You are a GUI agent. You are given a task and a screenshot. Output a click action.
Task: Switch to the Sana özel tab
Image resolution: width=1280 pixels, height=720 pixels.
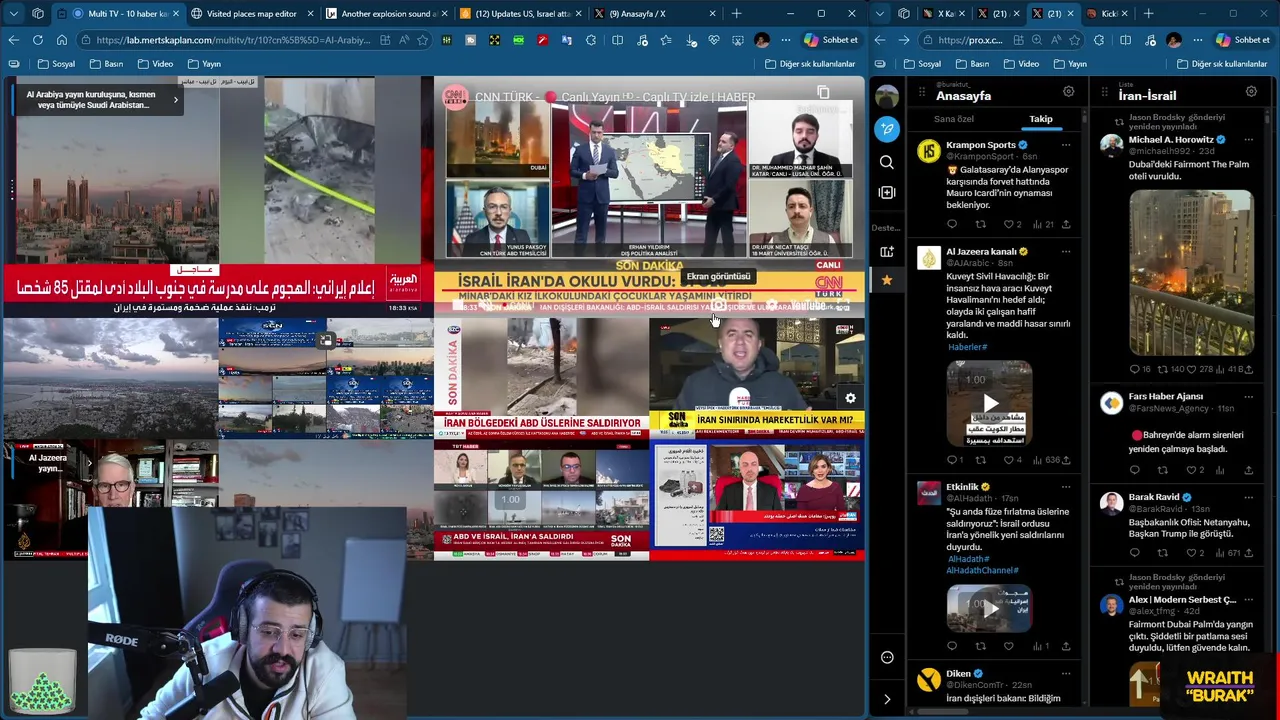pyautogui.click(x=953, y=119)
